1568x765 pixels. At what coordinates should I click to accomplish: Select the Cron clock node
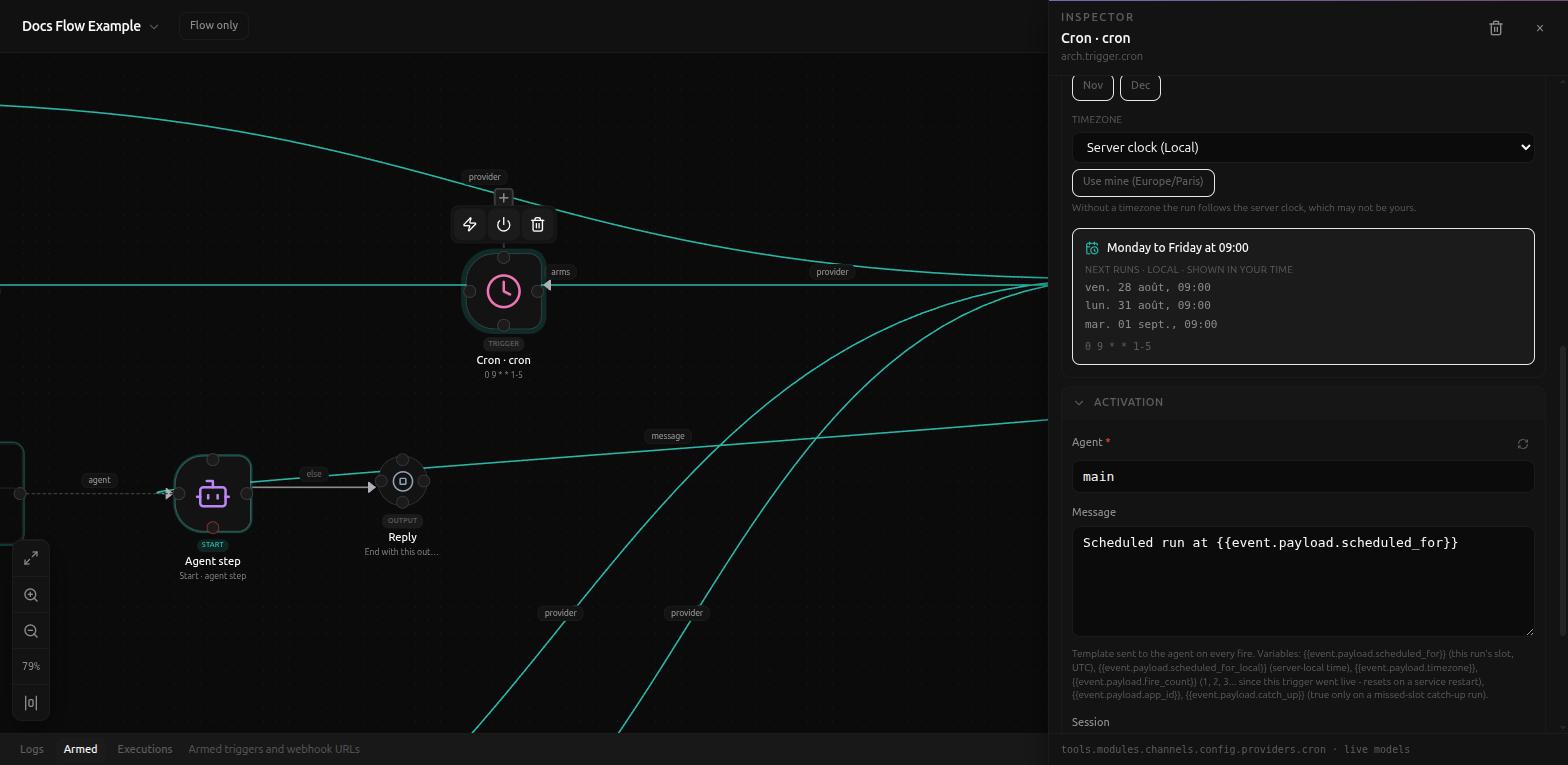tap(504, 291)
